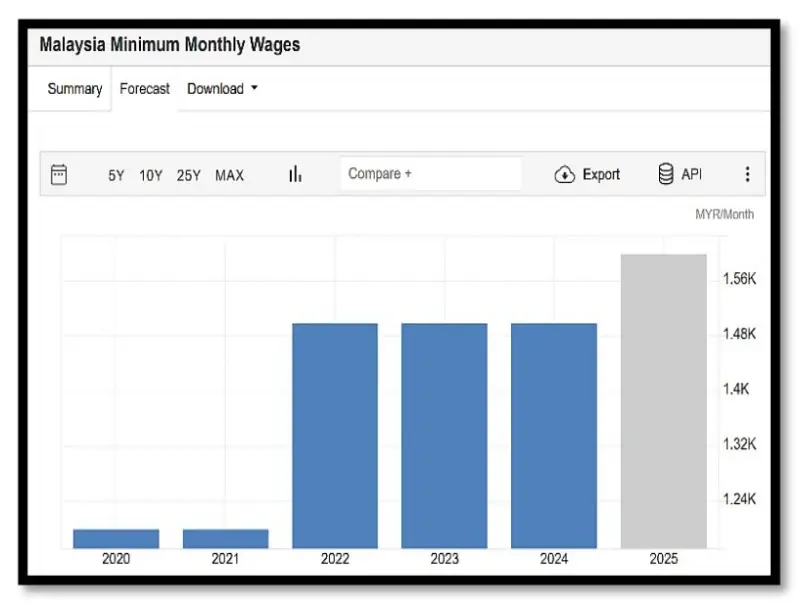Click the 1.56K axis label
Image resolution: width=800 pixels, height=603 pixels.
[739, 279]
